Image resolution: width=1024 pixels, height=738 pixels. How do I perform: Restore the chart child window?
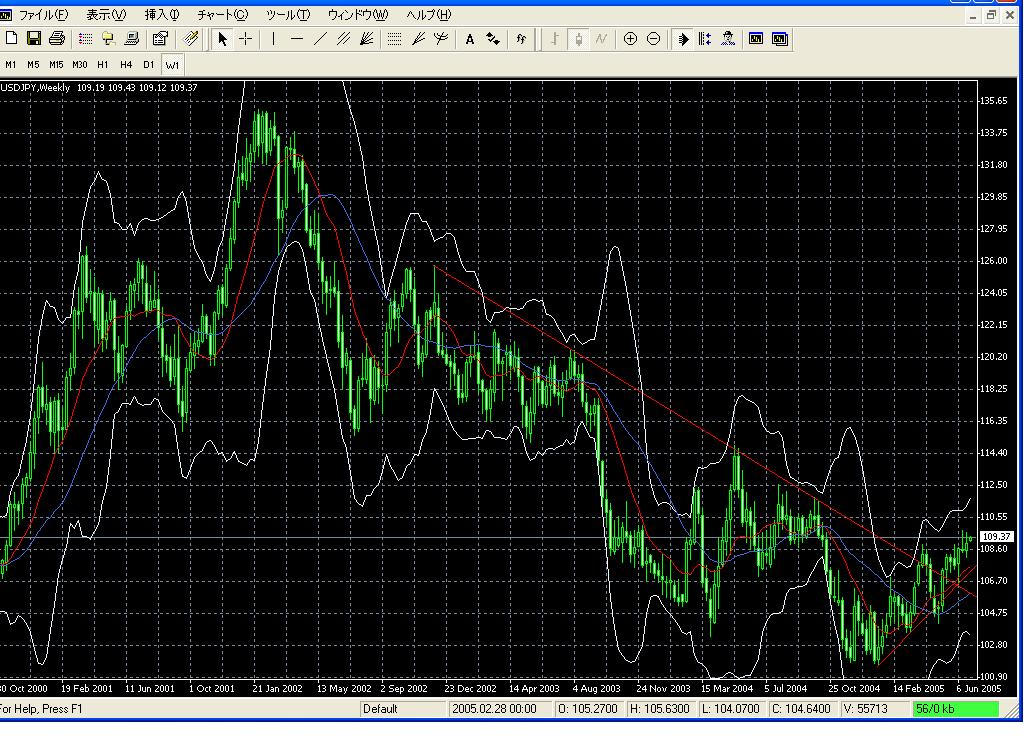(991, 15)
